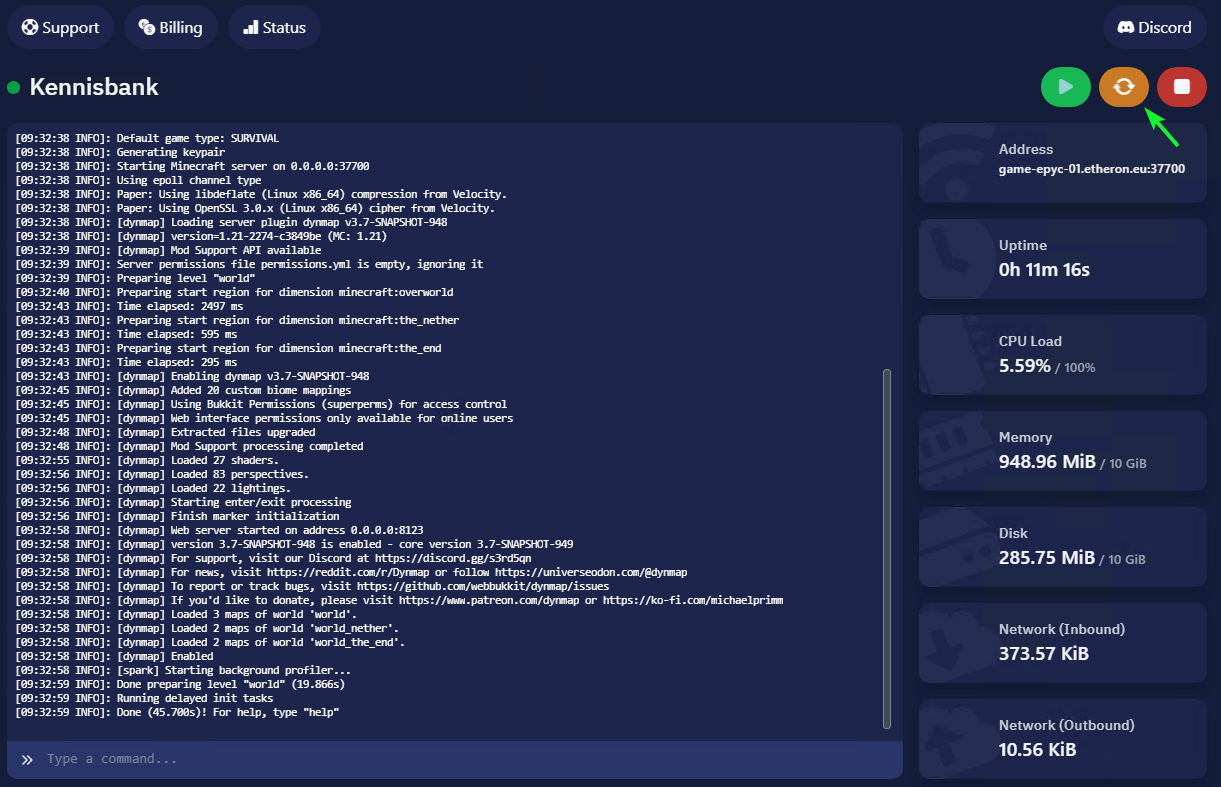Click the green online status dot
The width and height of the screenshot is (1221, 787).
tap(14, 88)
